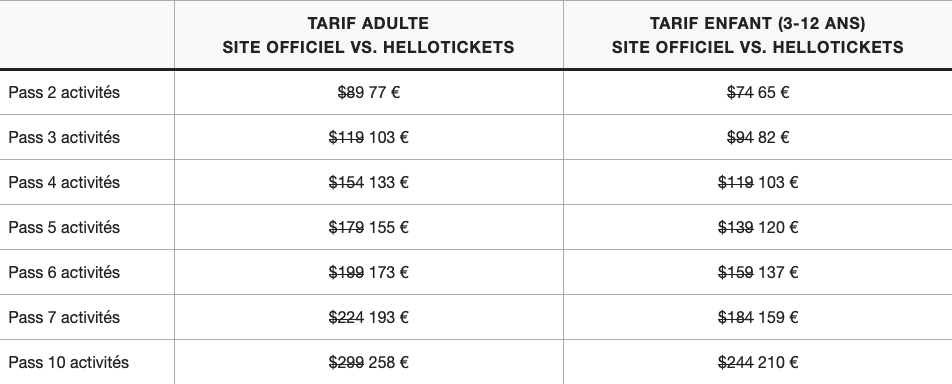952x384 pixels.
Task: Select the Pass 4 activités row label
Action: tap(64, 182)
